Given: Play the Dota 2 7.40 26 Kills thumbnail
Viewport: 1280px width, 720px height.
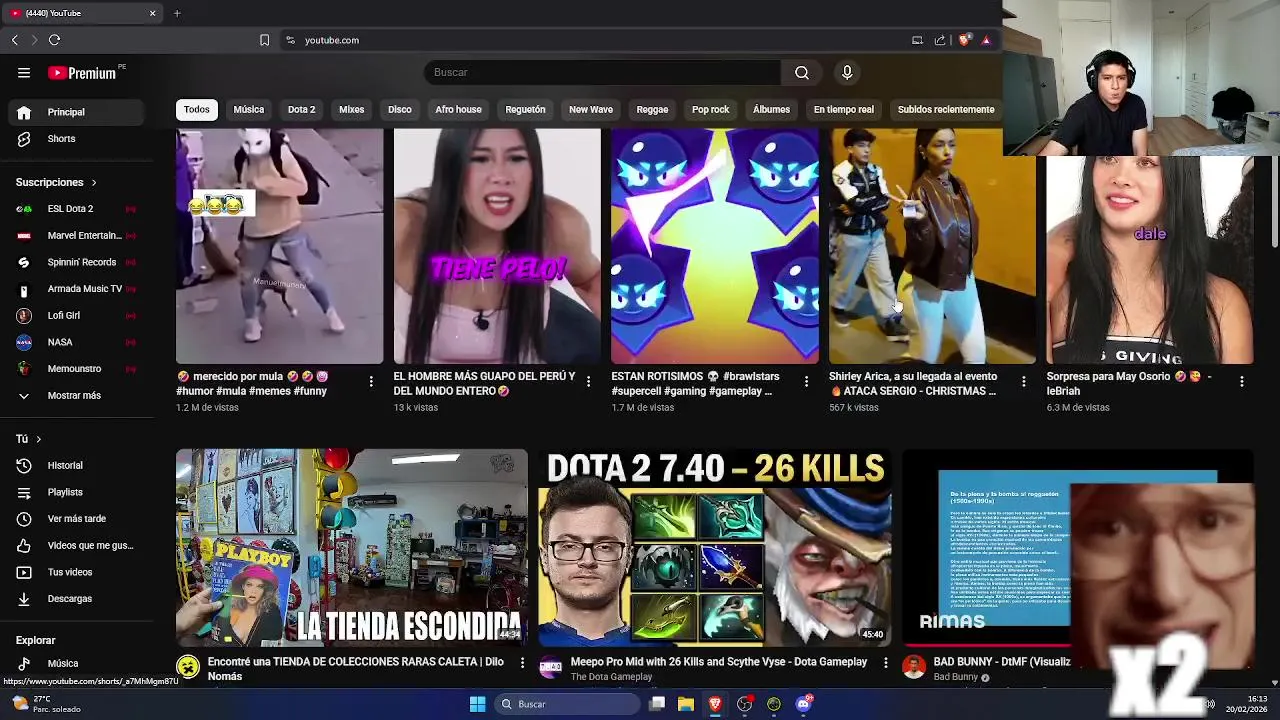Looking at the screenshot, I should (x=714, y=547).
